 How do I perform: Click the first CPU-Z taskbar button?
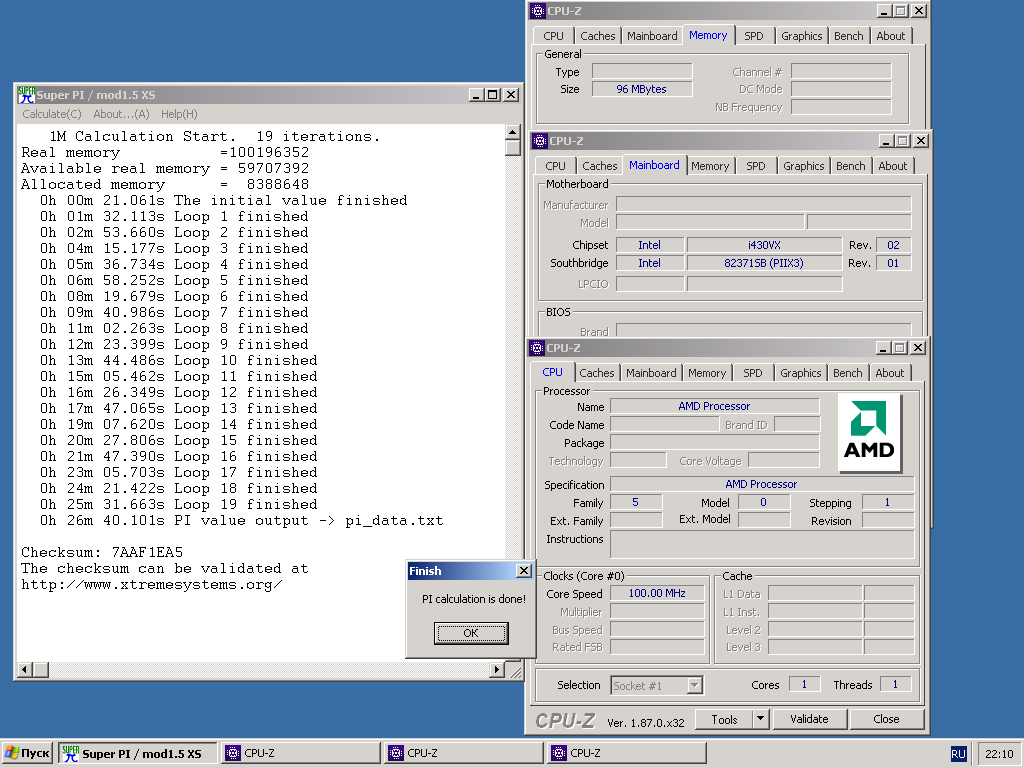(300, 753)
